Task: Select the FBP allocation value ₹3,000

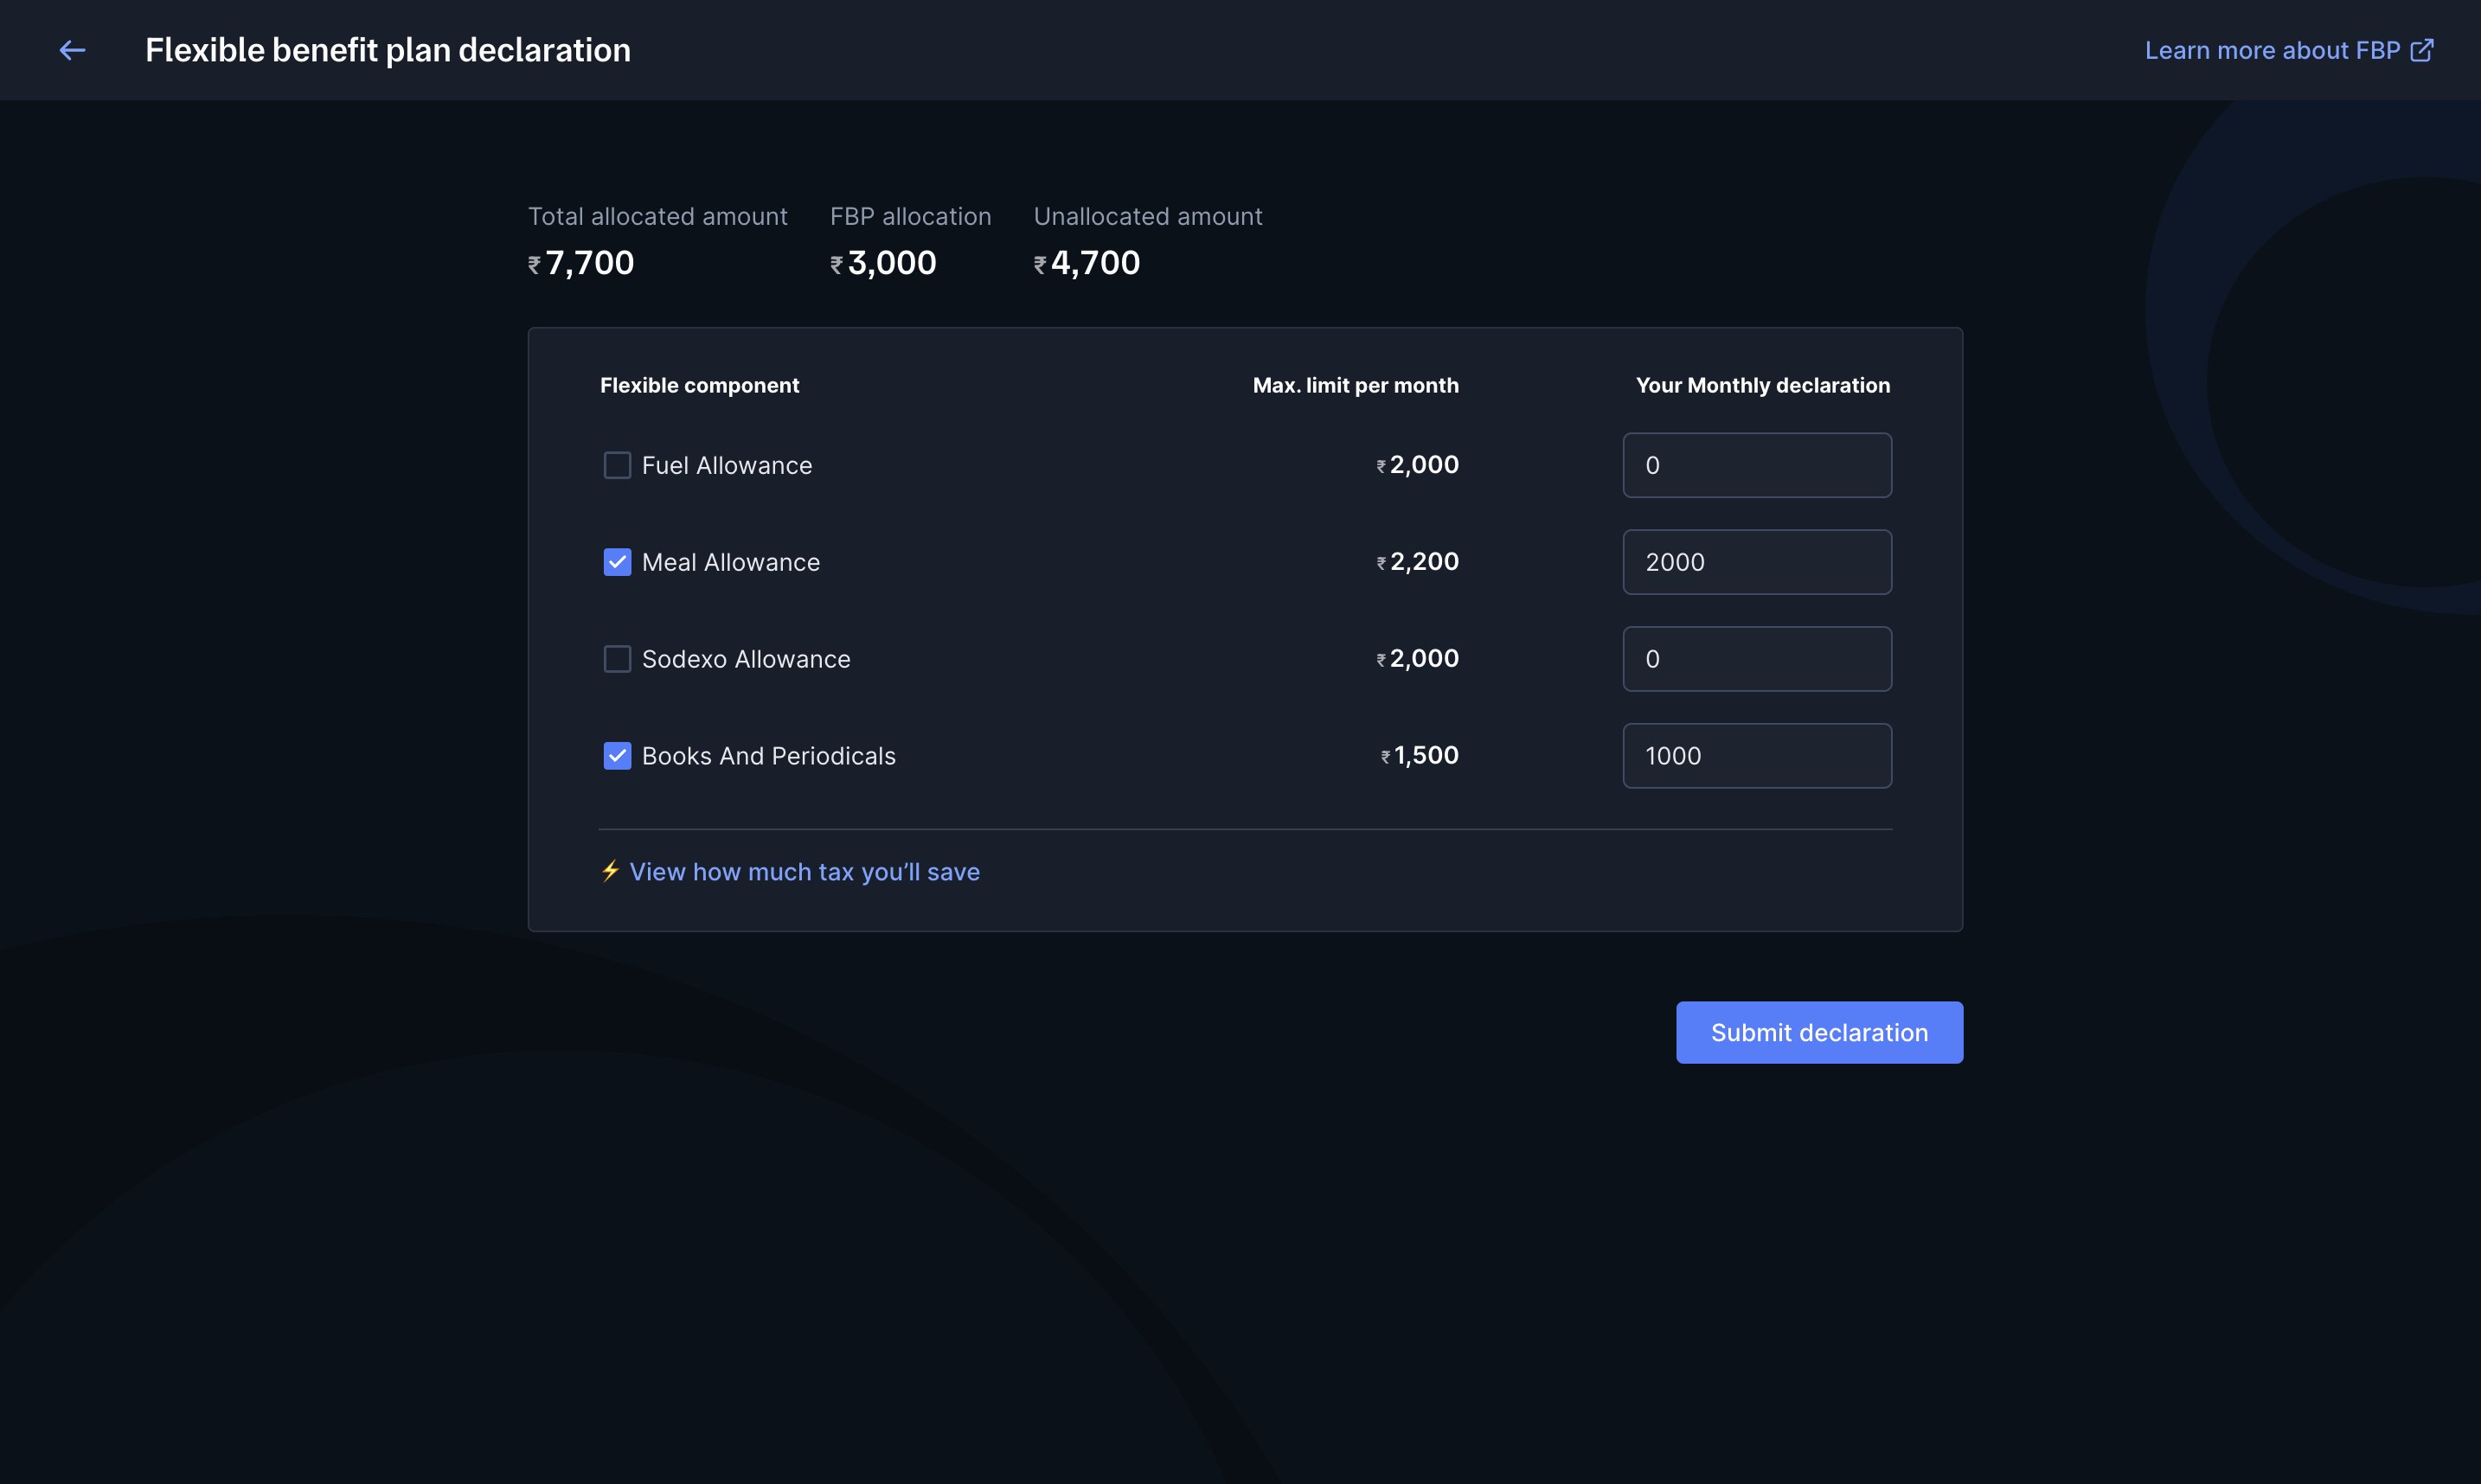Action: [x=883, y=263]
